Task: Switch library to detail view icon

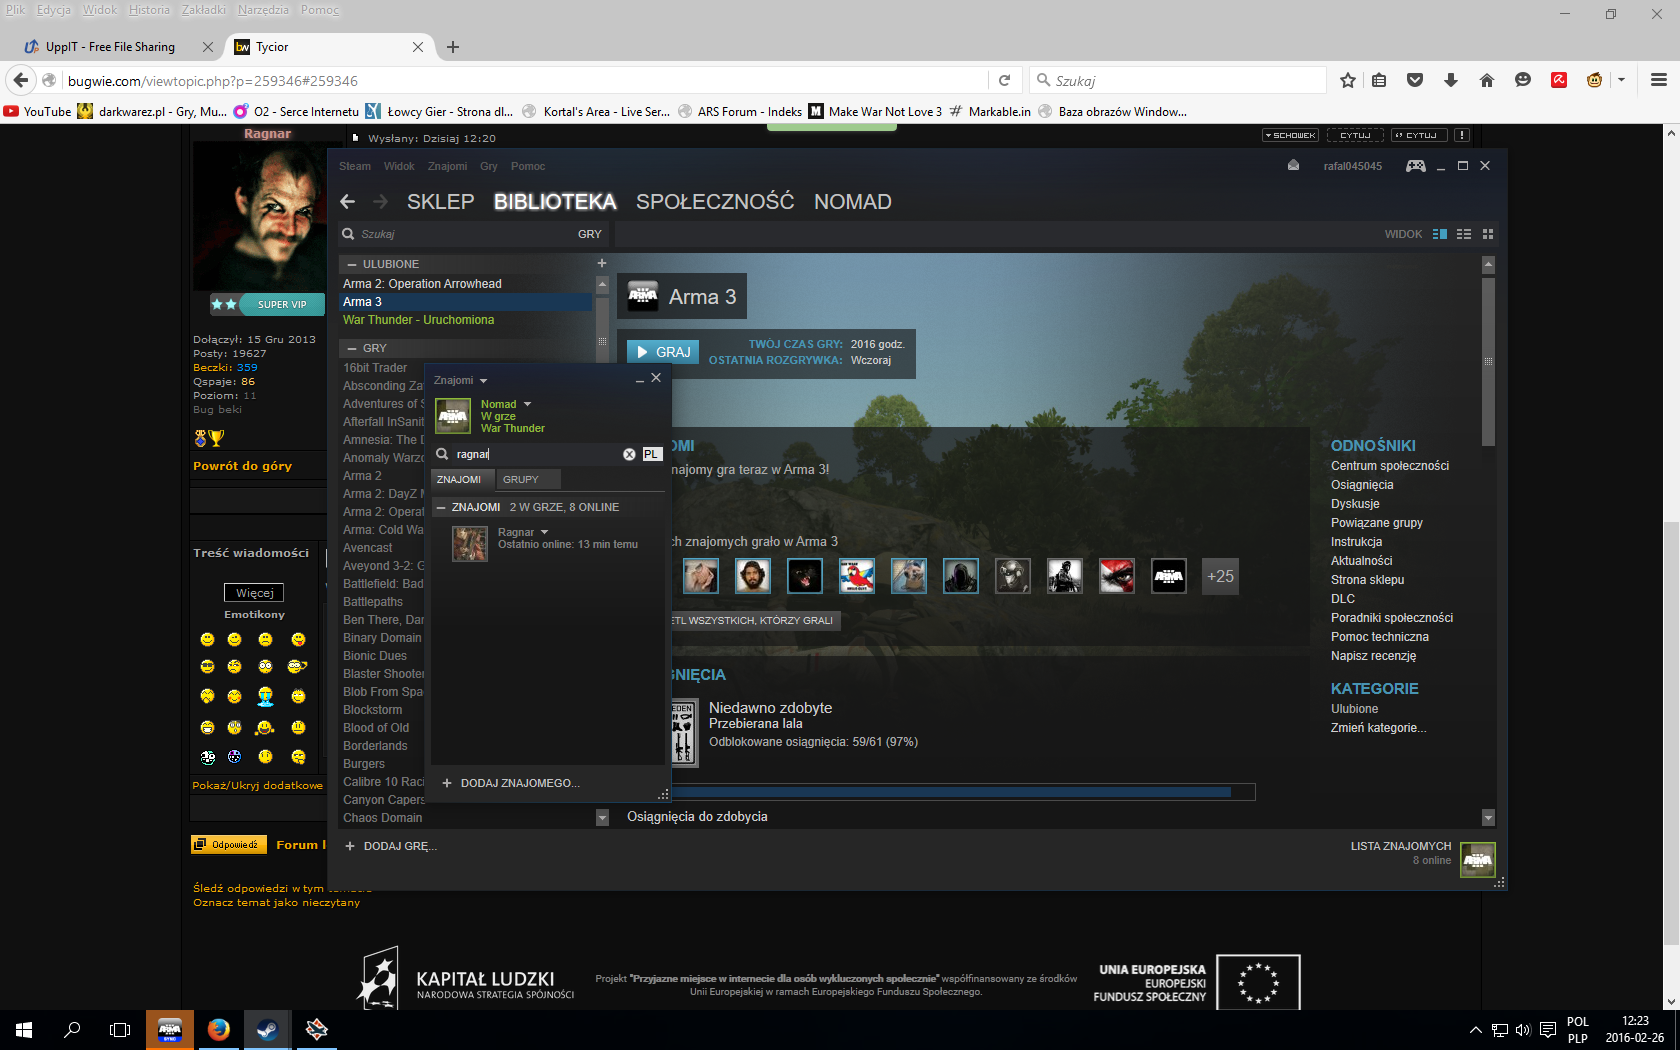Action: 1439,234
